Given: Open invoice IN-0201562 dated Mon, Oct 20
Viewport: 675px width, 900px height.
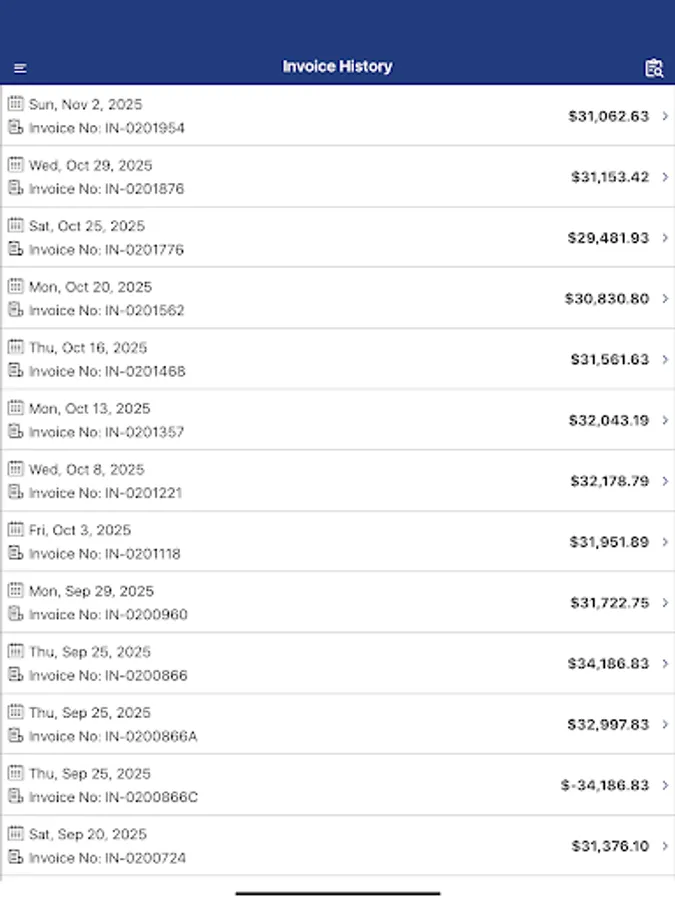Looking at the screenshot, I should coord(337,298).
